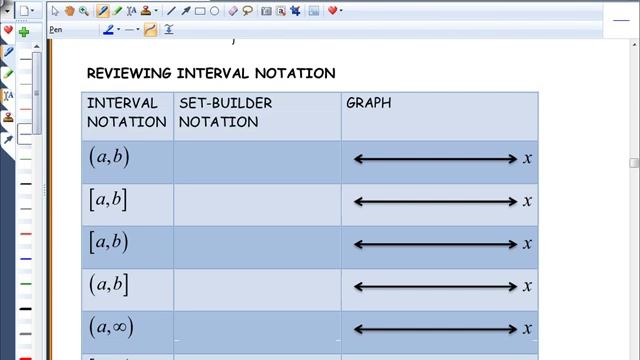Click the pen color picker icon
Viewport: 640px width, 360px height.
(x=109, y=29)
